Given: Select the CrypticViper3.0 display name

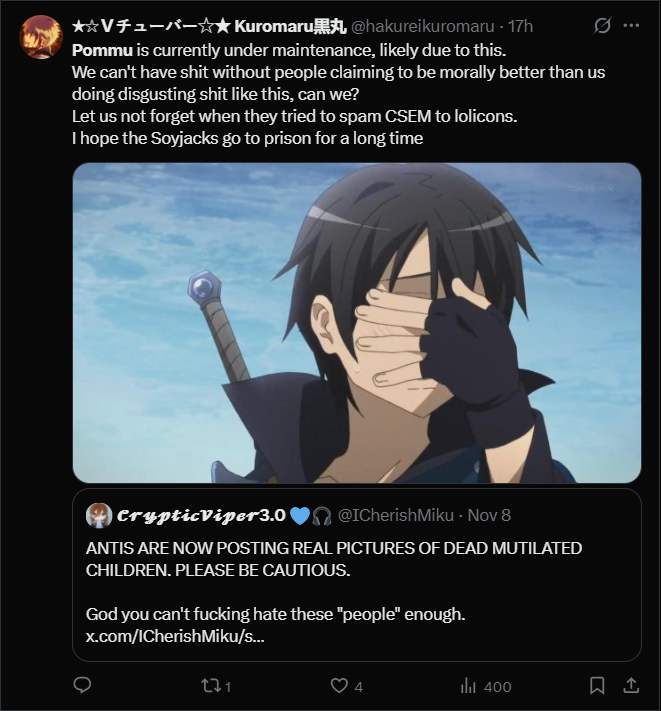Looking at the screenshot, I should pos(202,516).
